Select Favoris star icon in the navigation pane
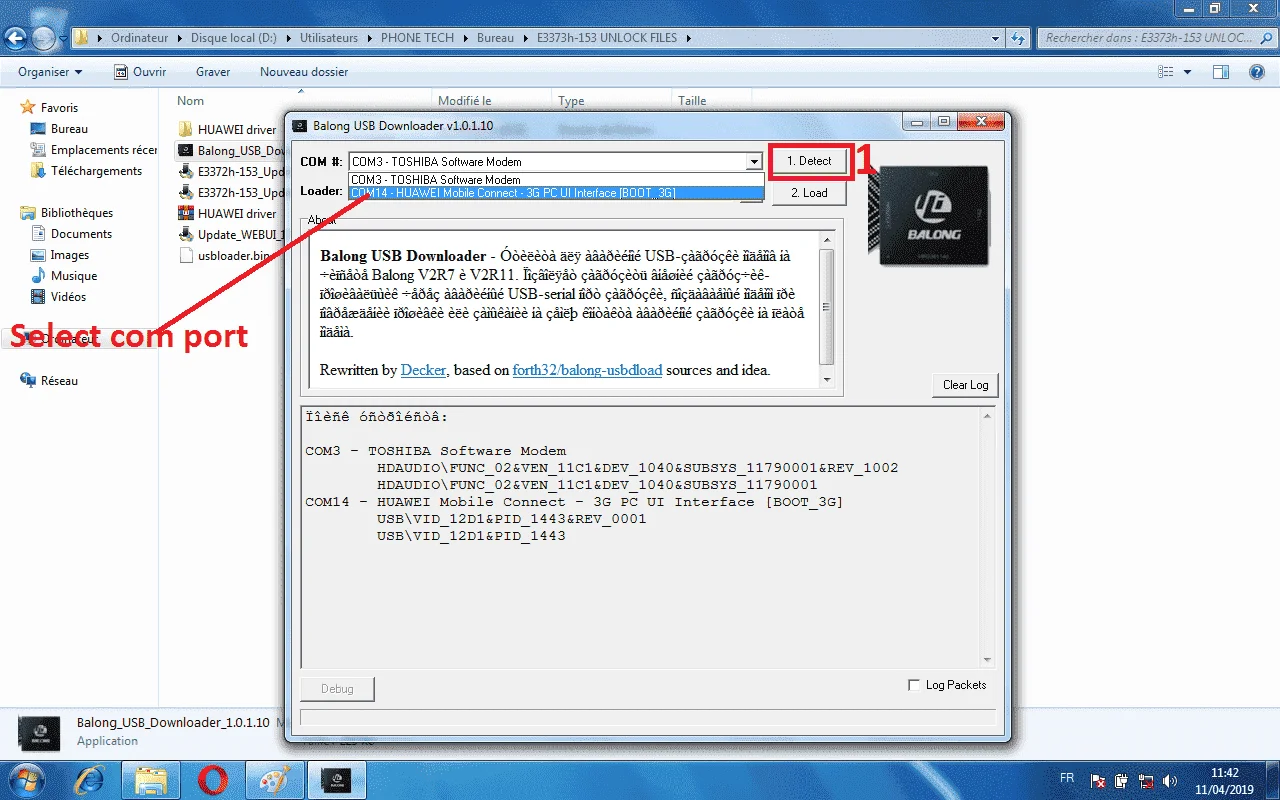This screenshot has height=800, width=1280. coord(29,107)
